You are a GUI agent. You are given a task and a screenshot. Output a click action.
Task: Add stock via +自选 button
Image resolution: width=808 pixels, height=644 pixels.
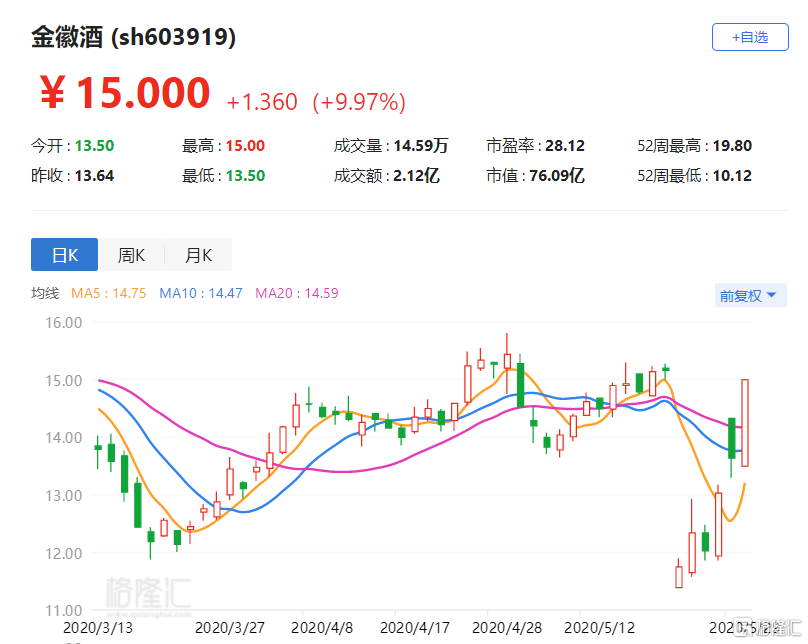pyautogui.click(x=750, y=37)
